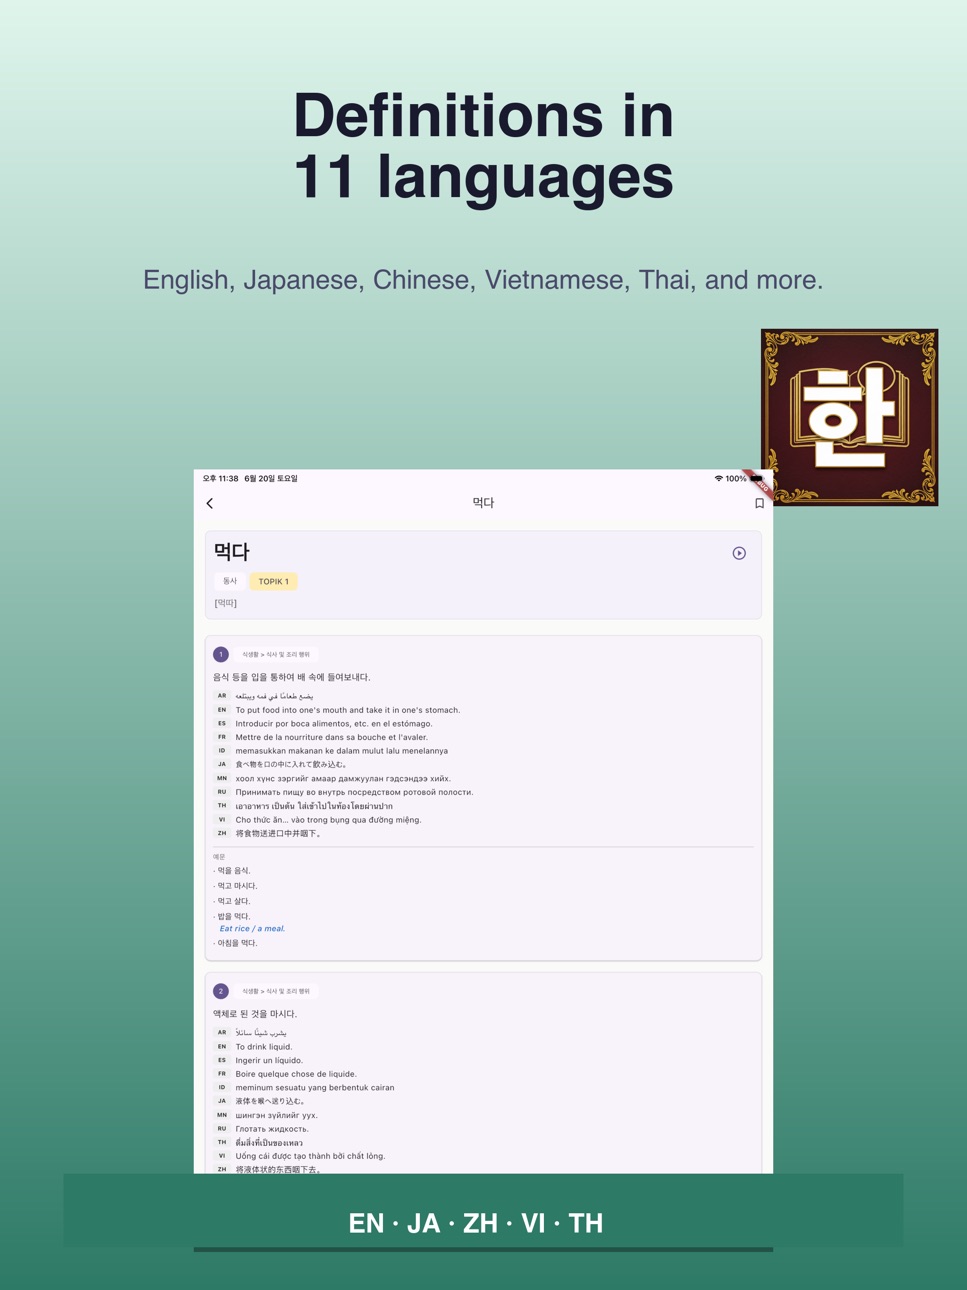This screenshot has width=967, height=1290.
Task: Tap example sentence 먹고 살다
Action: coord(234,901)
